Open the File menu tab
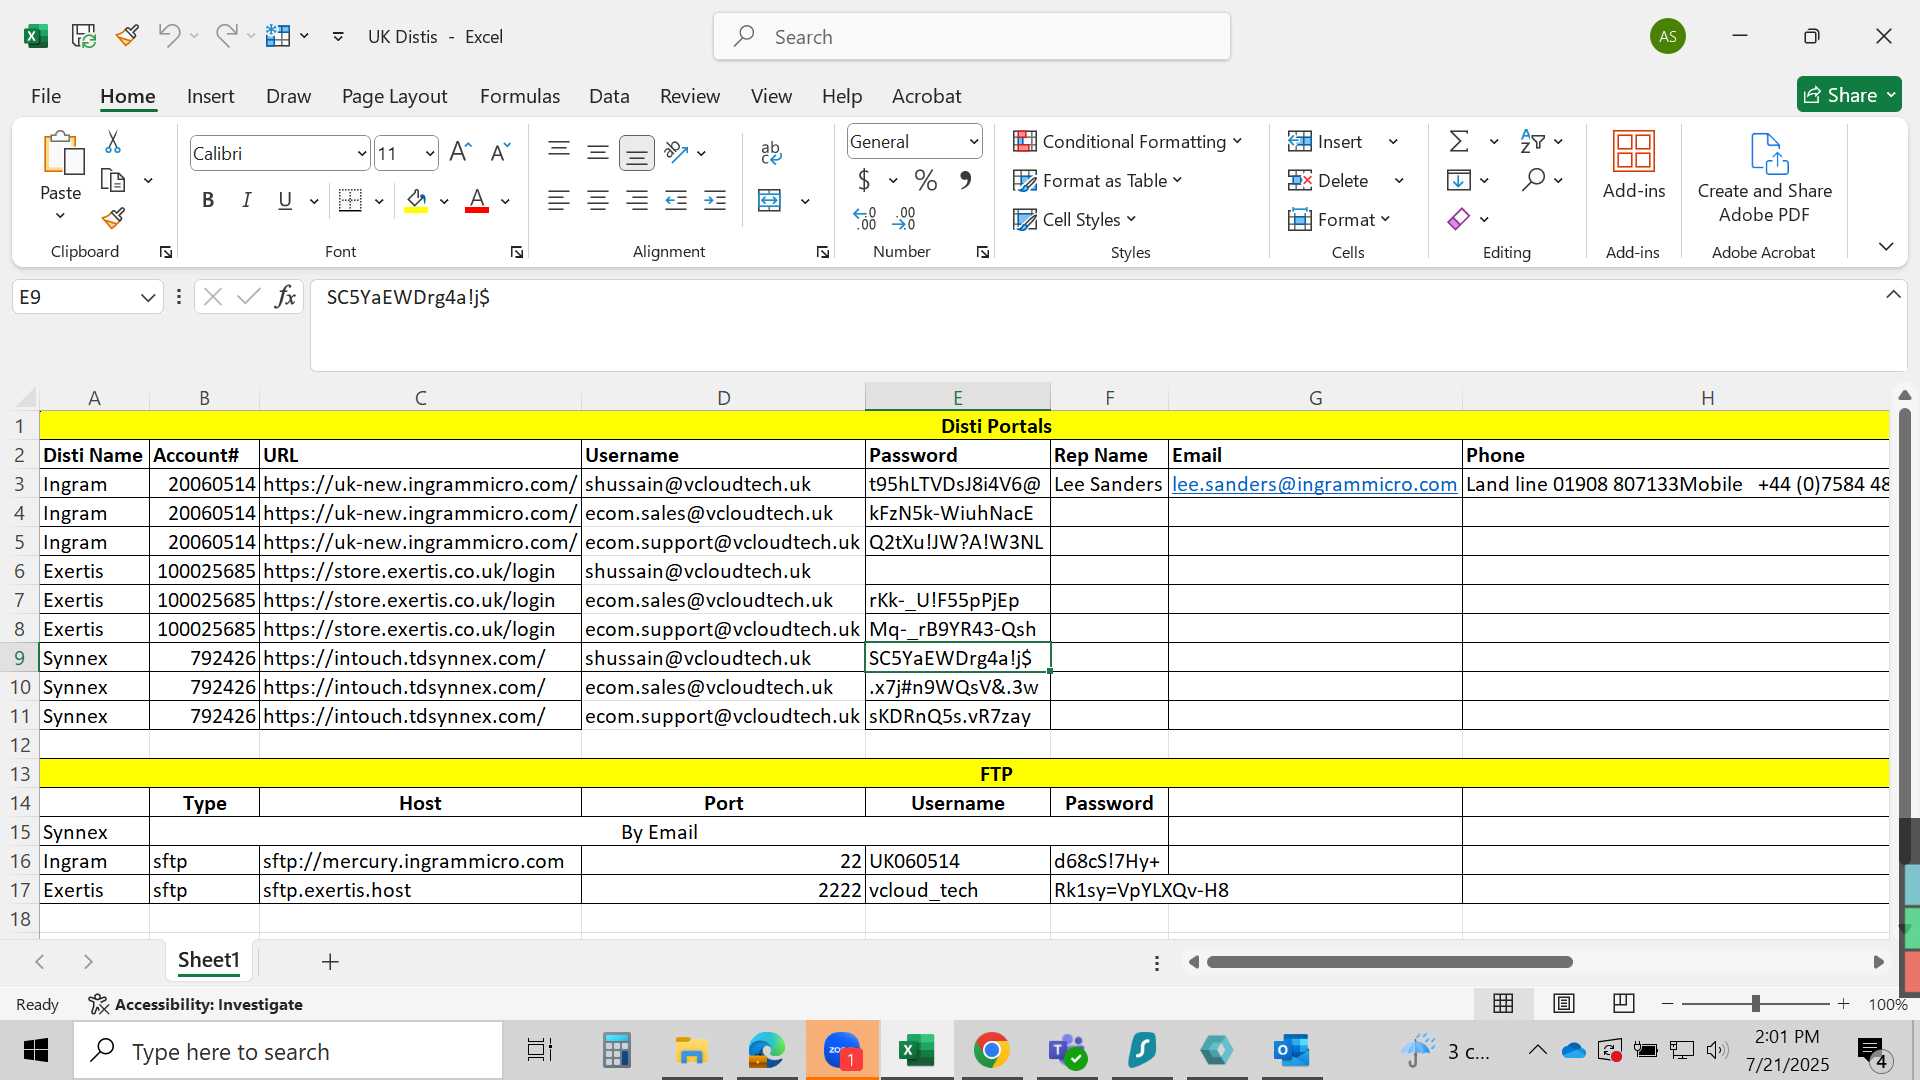This screenshot has width=1920, height=1080. (x=46, y=96)
